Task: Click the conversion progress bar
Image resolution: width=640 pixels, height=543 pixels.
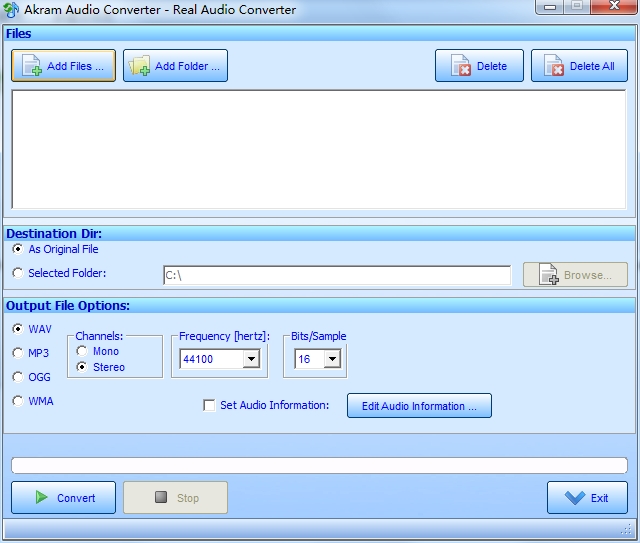Action: tap(319, 465)
